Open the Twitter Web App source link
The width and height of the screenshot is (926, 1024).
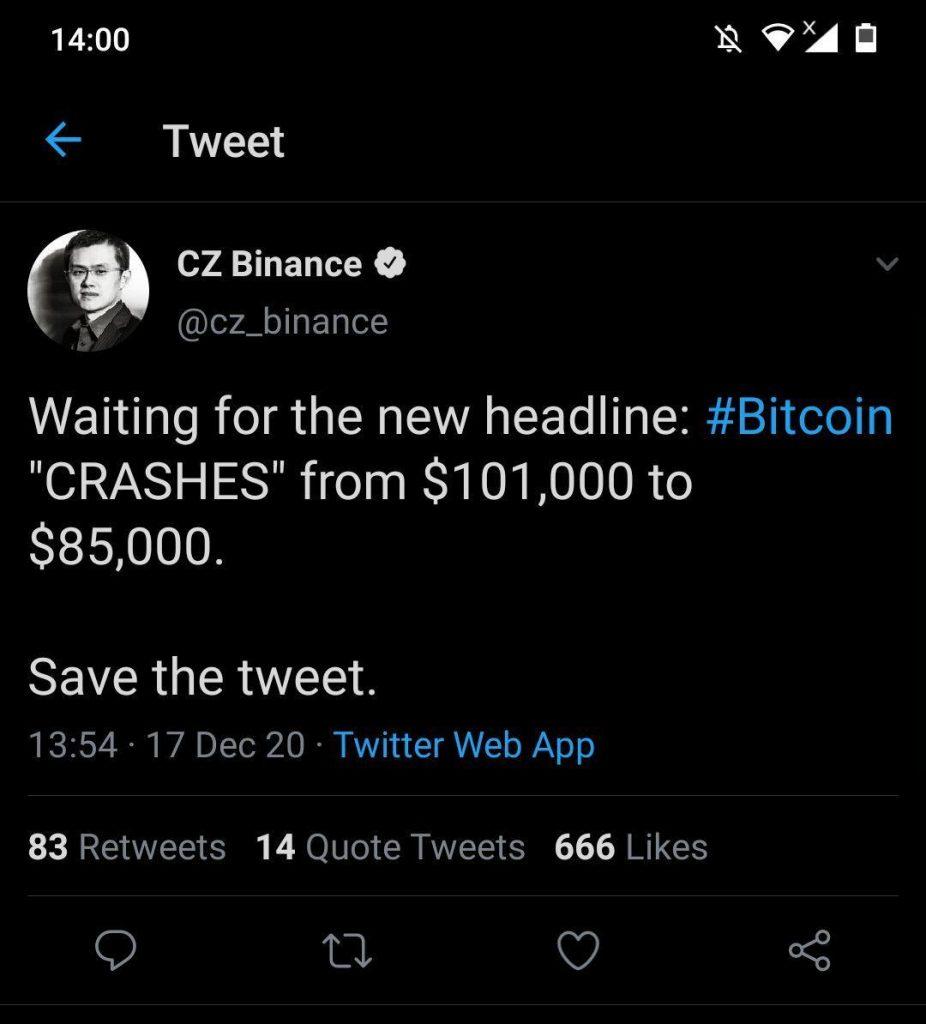tap(464, 745)
